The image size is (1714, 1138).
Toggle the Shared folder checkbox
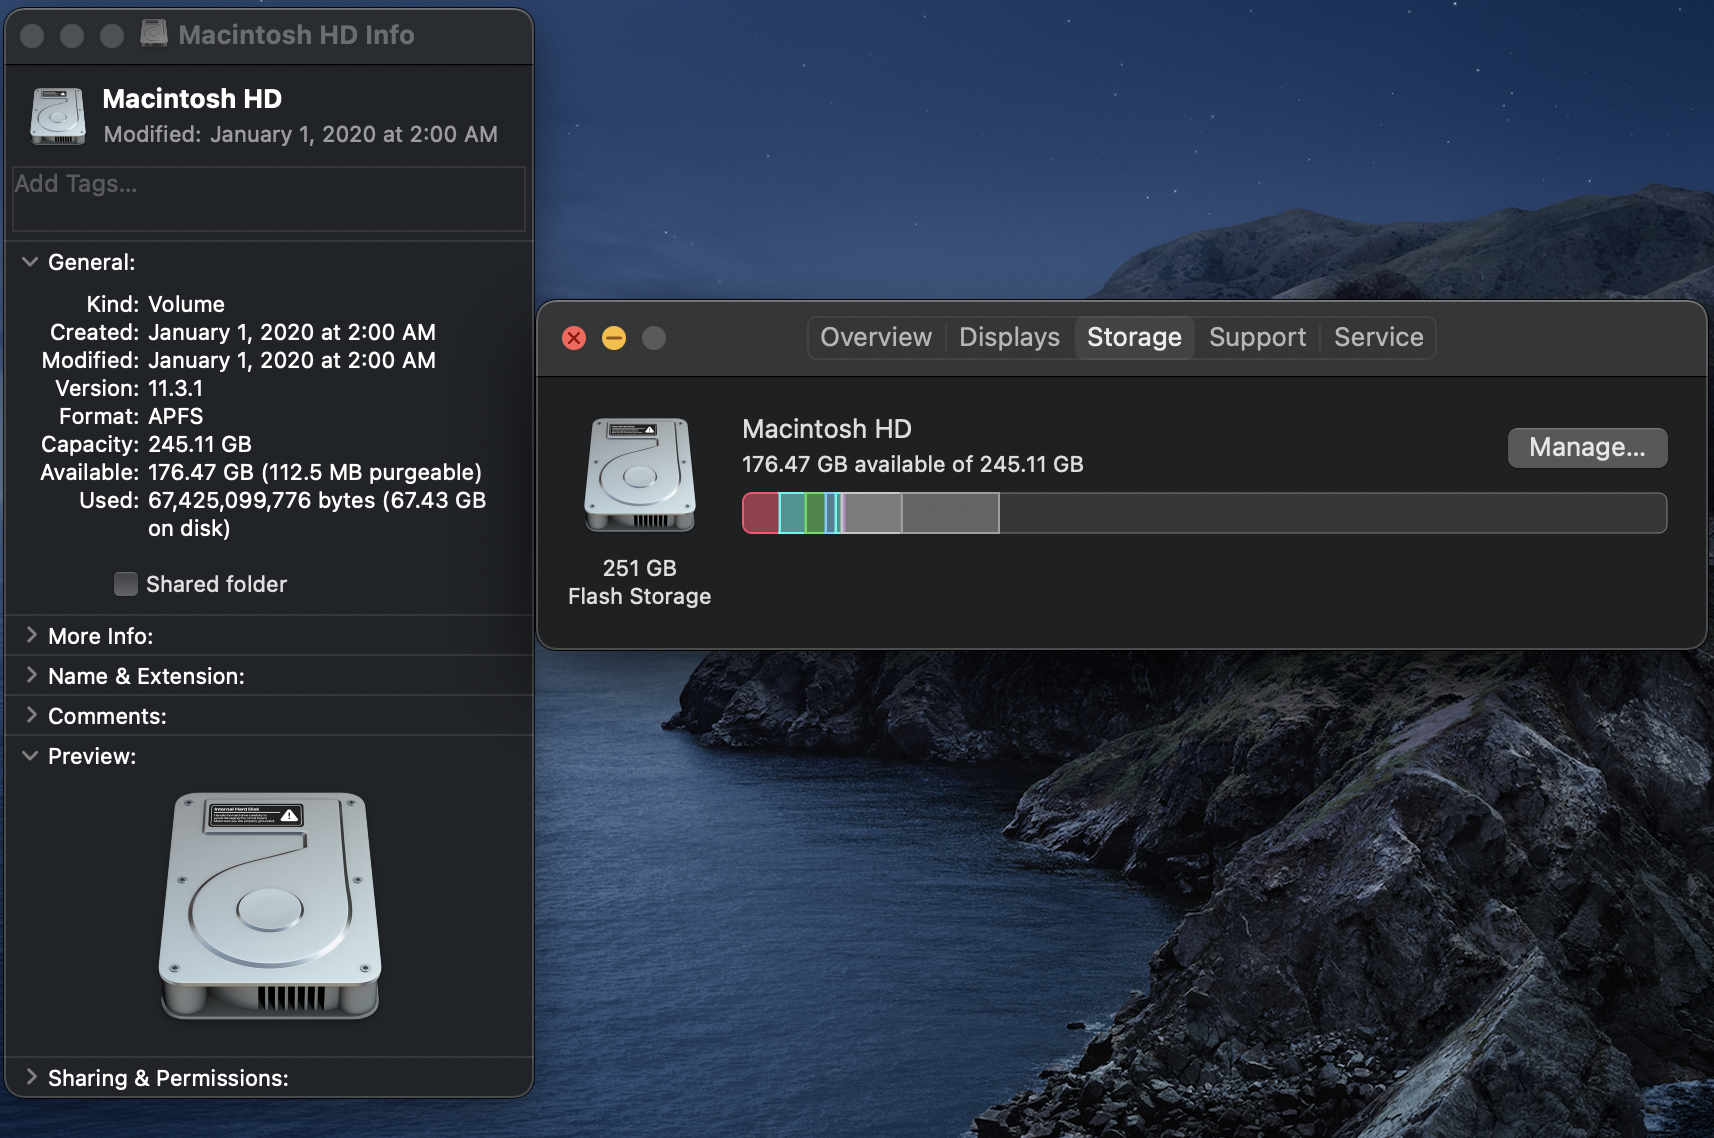(126, 584)
